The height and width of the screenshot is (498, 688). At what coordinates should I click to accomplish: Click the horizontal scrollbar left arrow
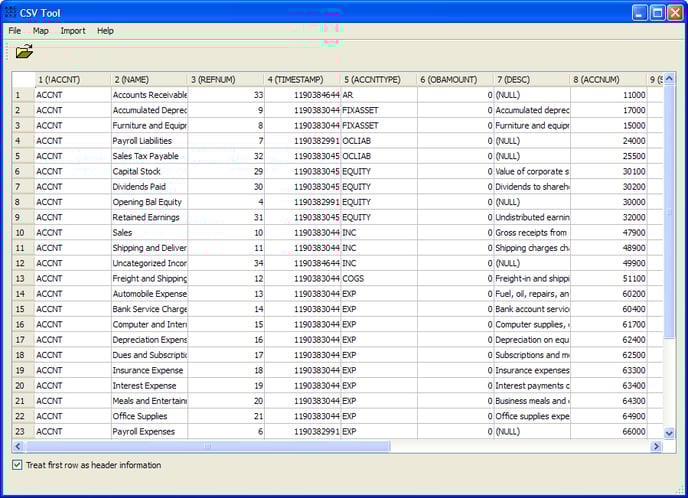18,447
